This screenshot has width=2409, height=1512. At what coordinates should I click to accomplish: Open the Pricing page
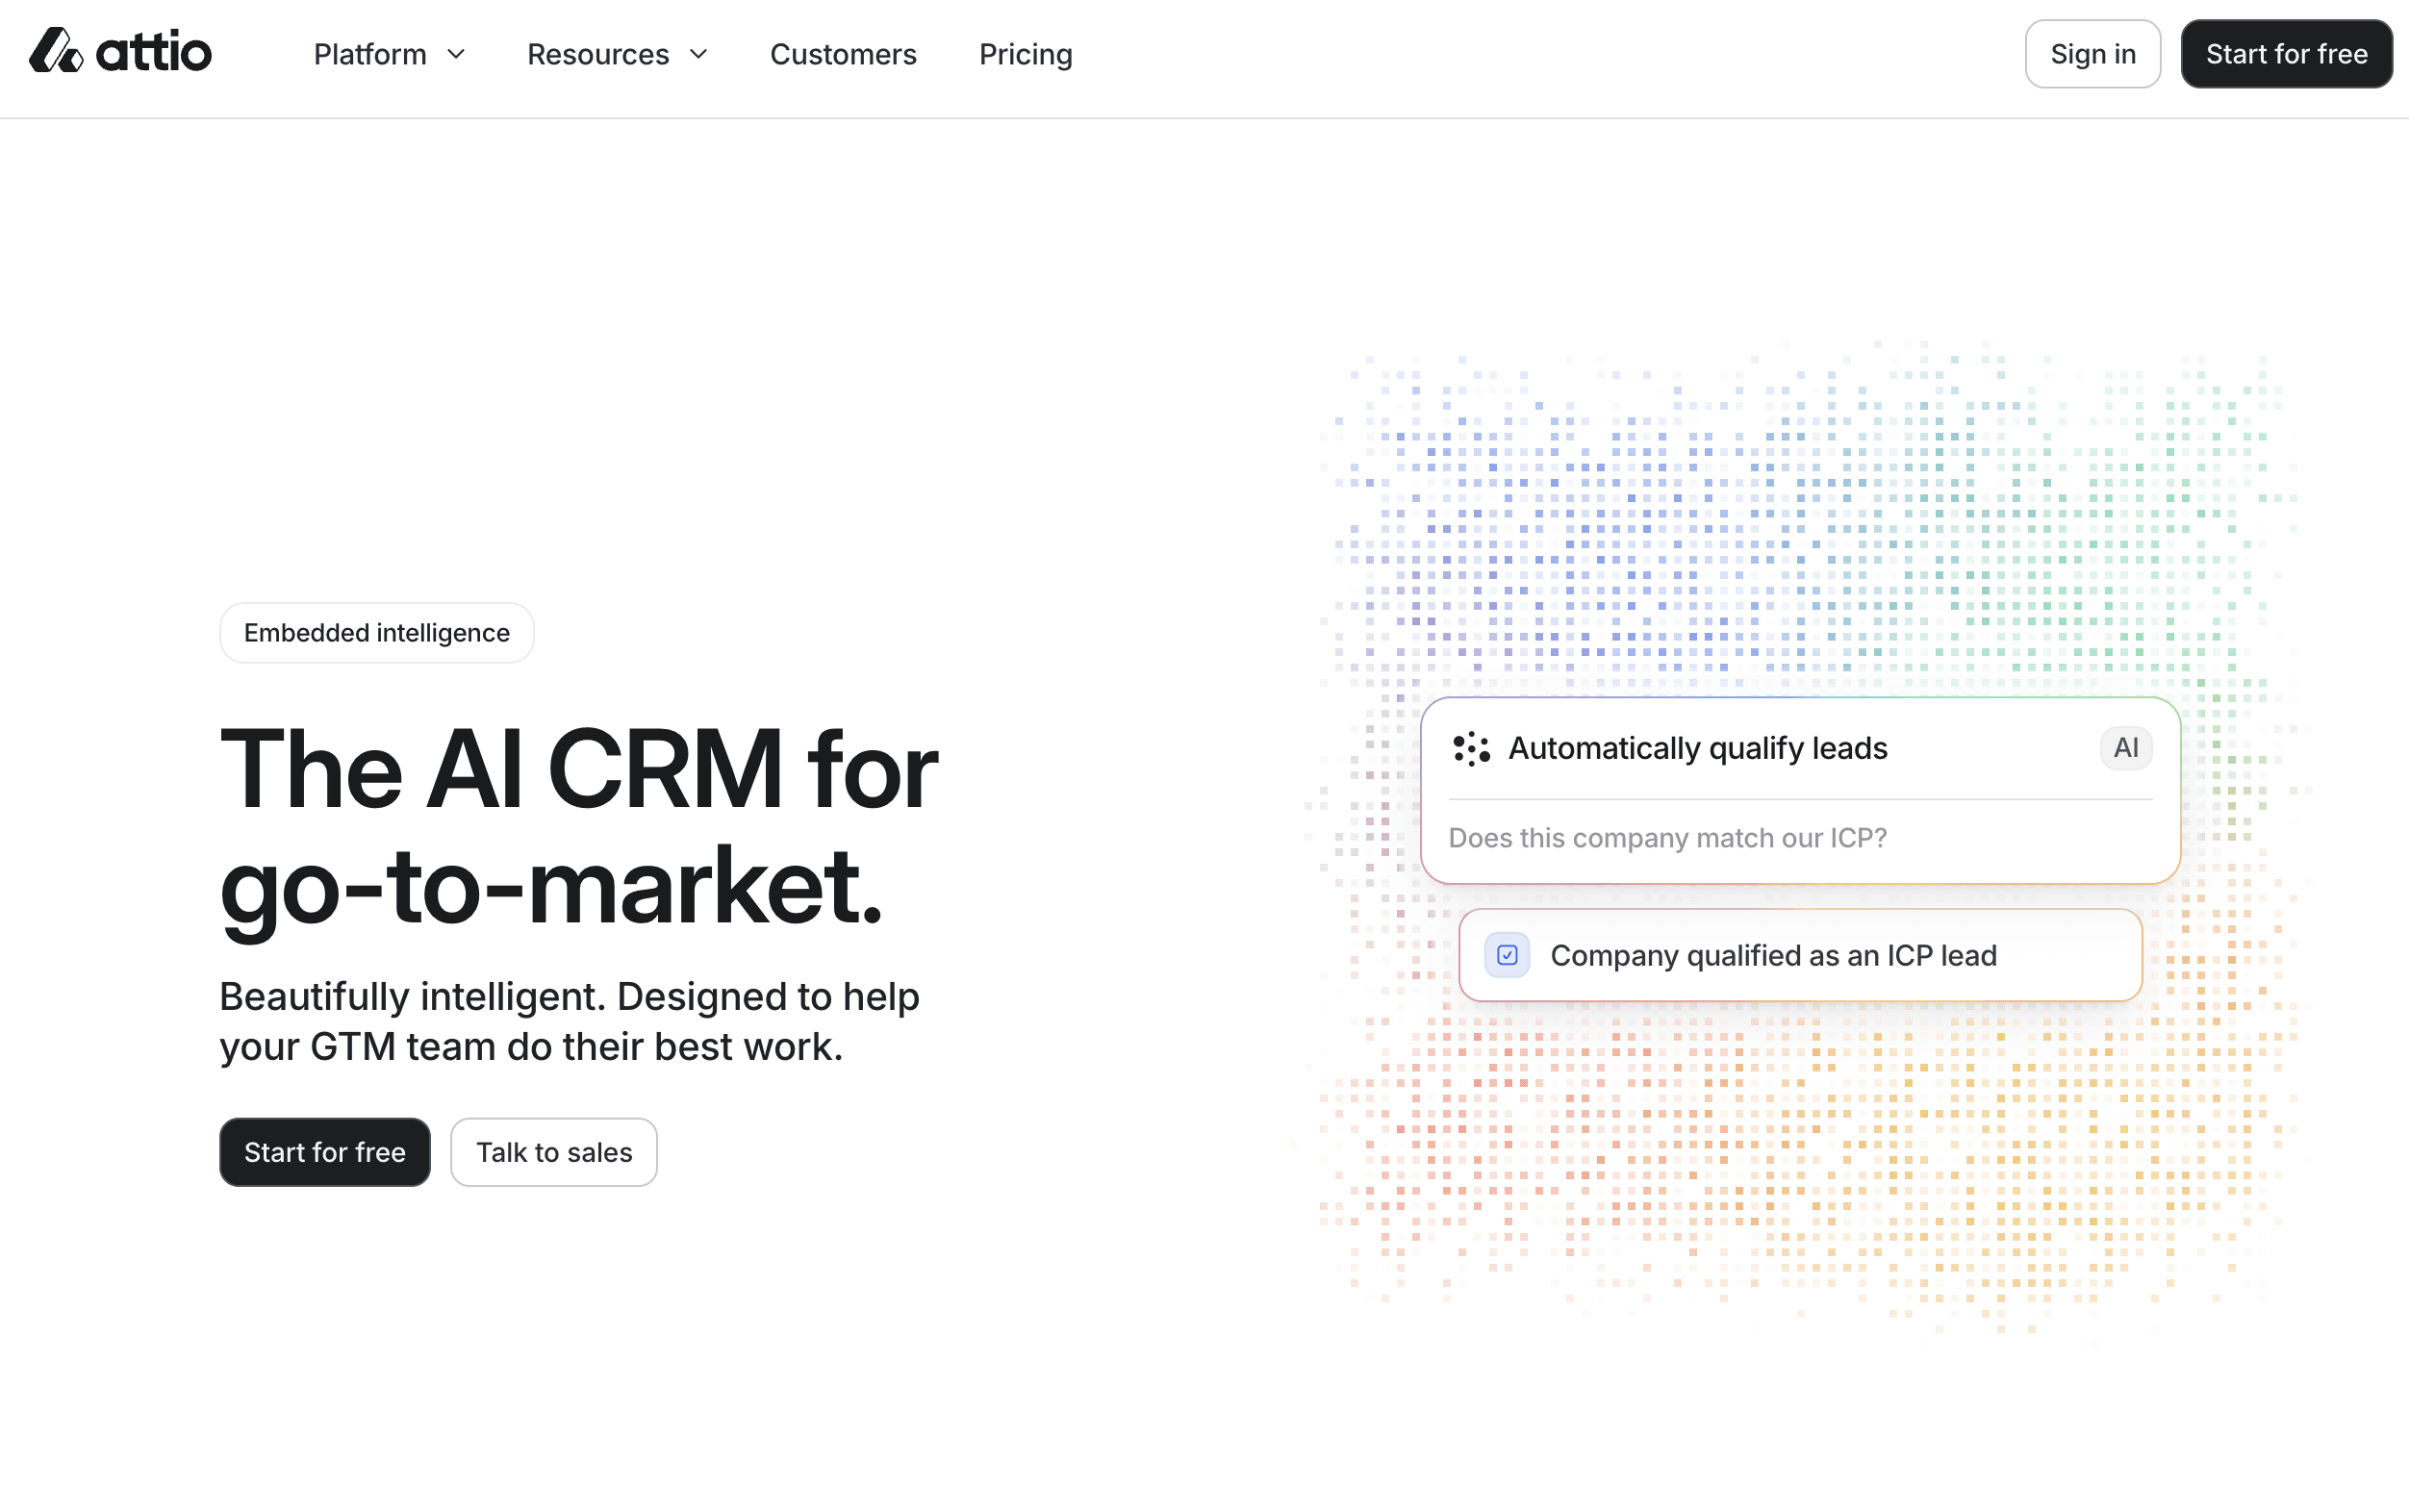[x=1025, y=54]
